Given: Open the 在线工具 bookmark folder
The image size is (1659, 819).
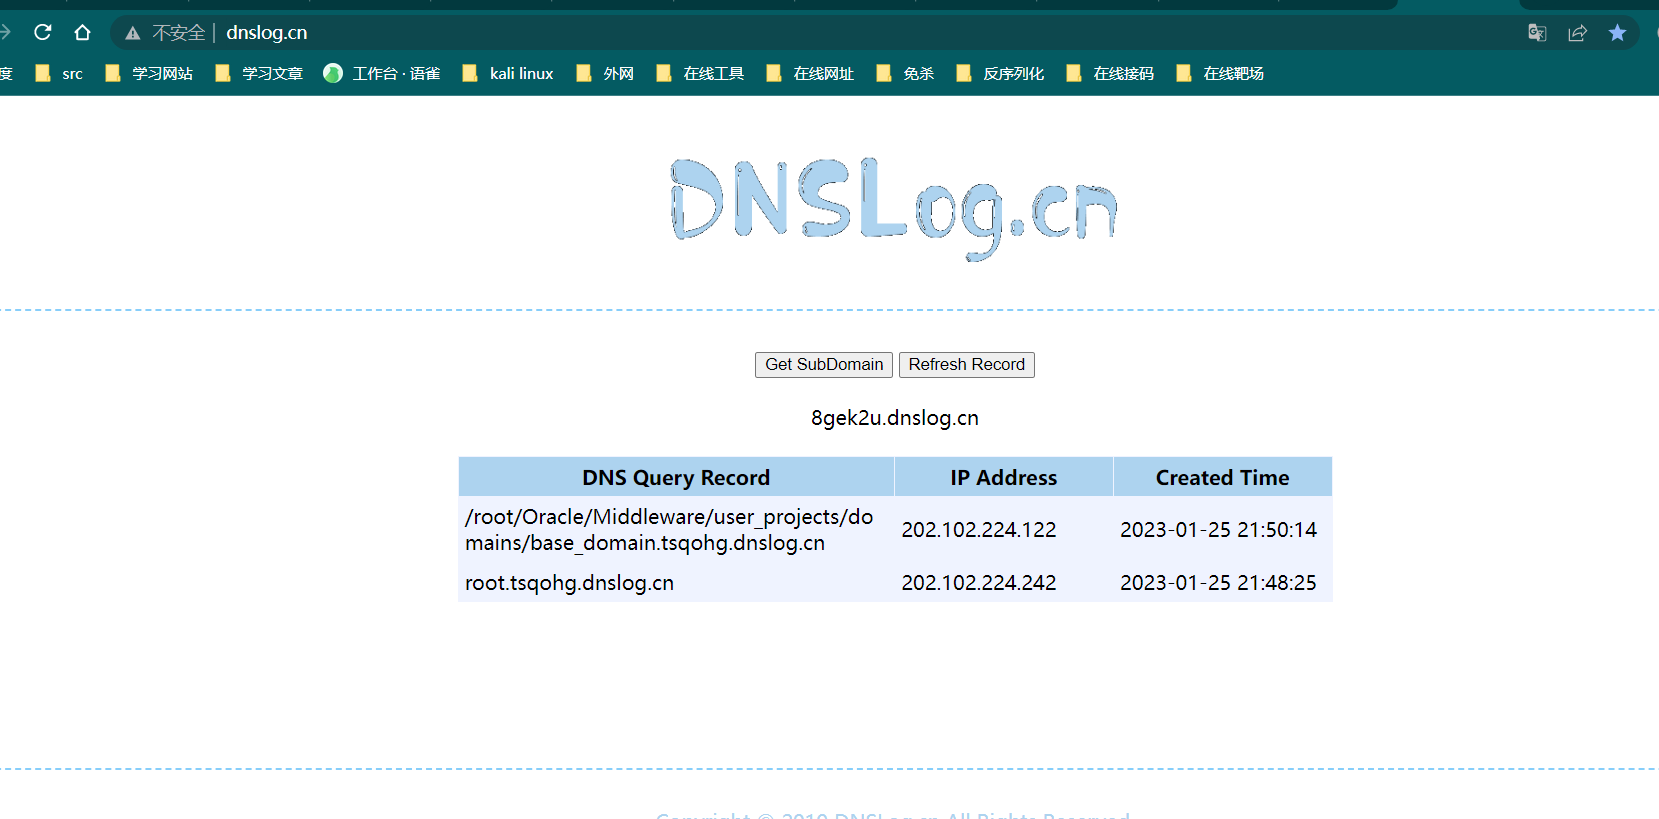Looking at the screenshot, I should [700, 73].
